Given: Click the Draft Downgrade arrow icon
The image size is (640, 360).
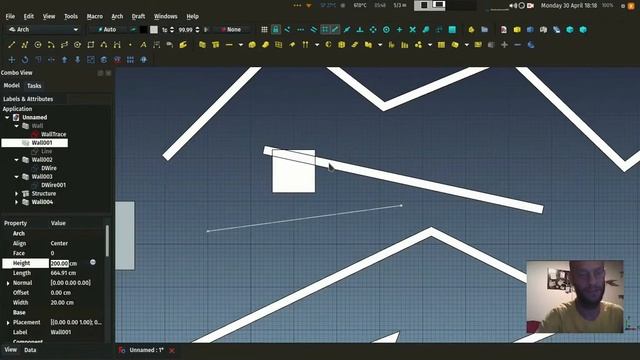Looking at the screenshot, I should 78,60.
